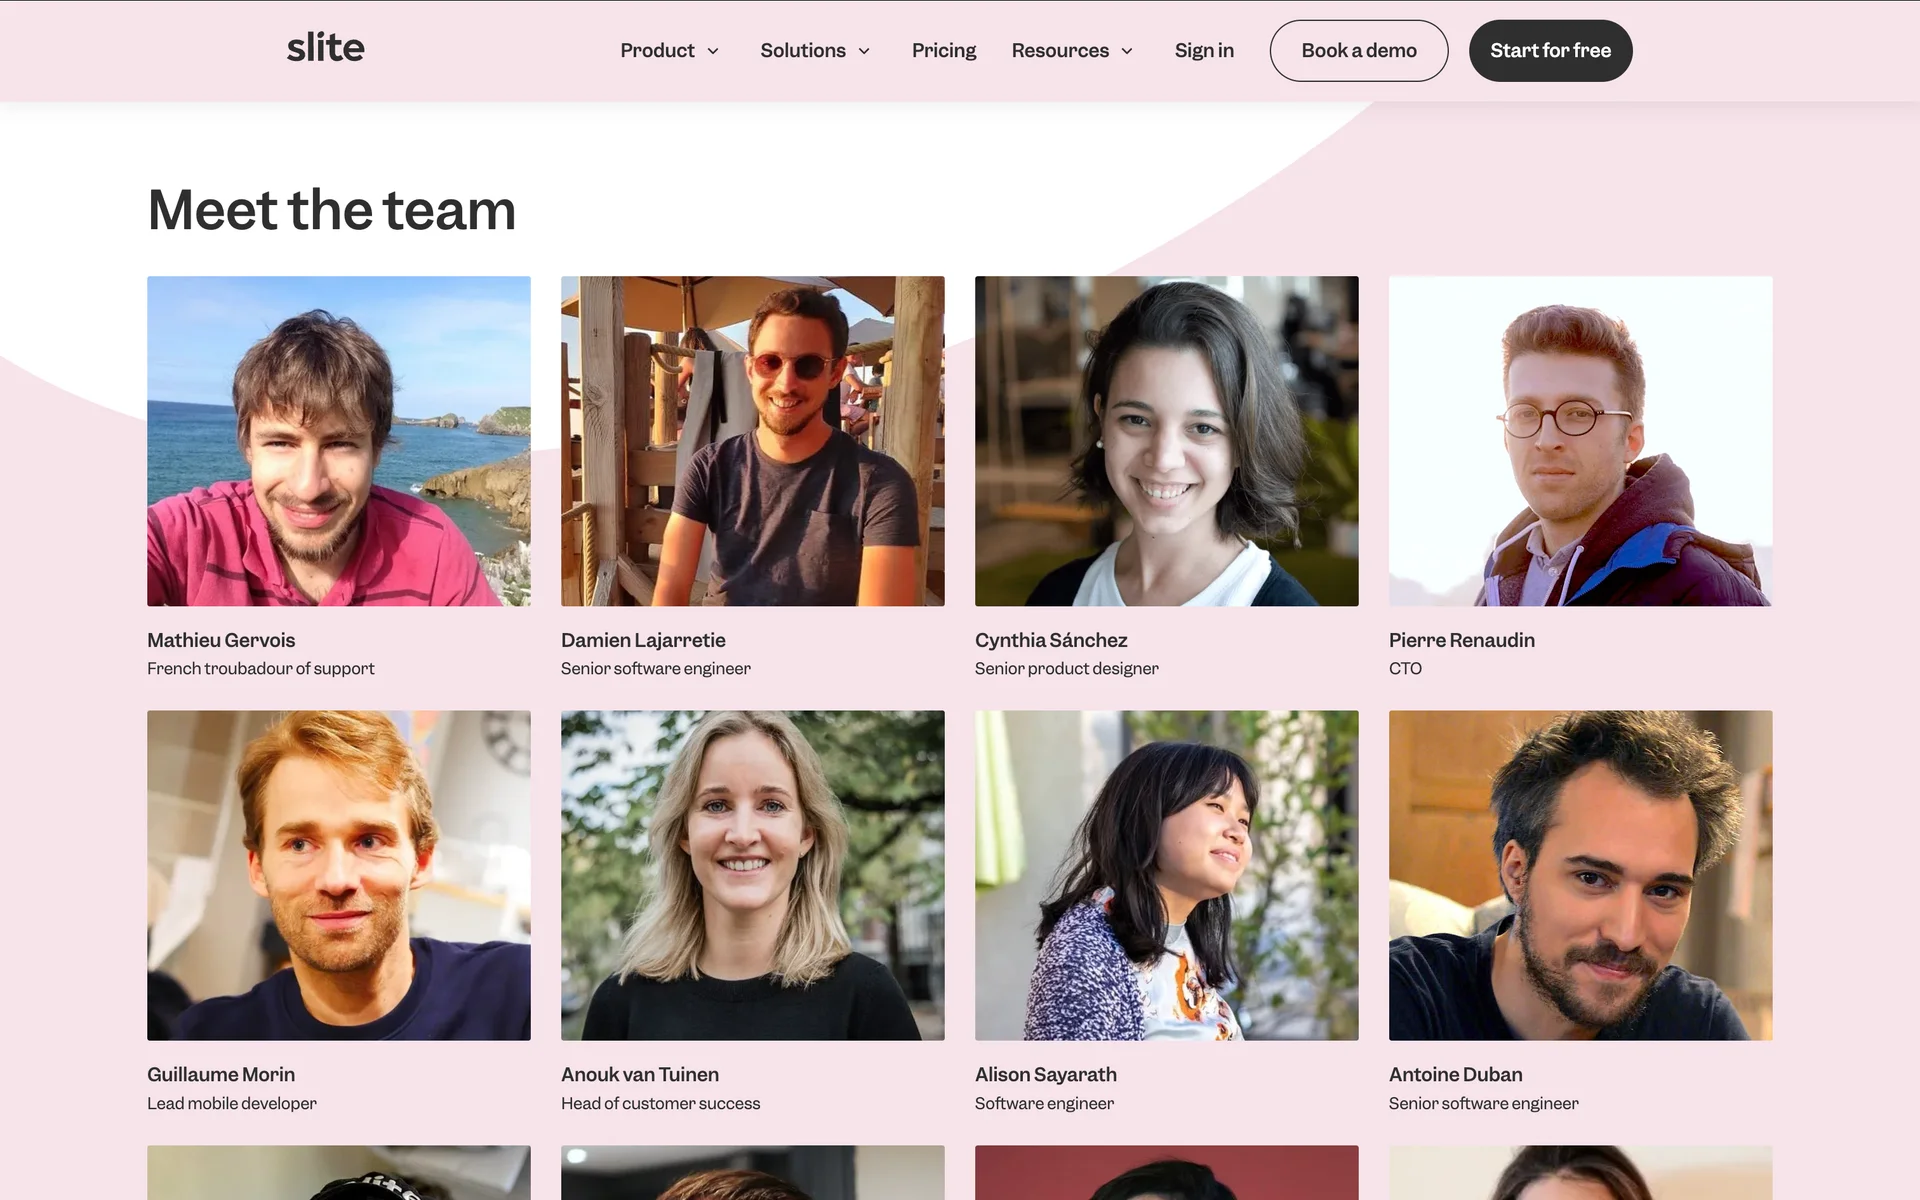Image resolution: width=1920 pixels, height=1200 pixels.
Task: Click Alison Sayarath's portrait image
Action: (x=1166, y=875)
